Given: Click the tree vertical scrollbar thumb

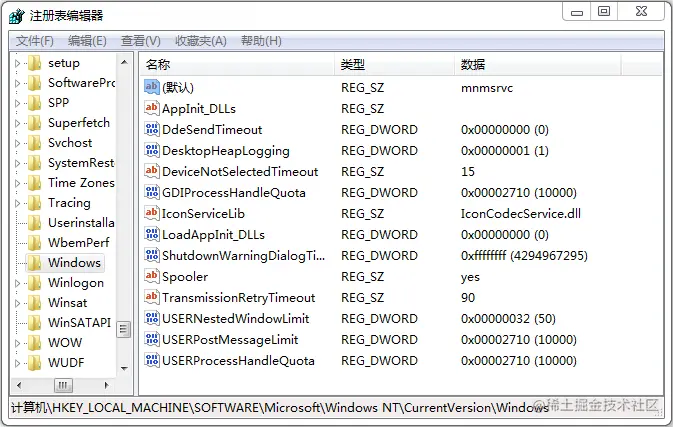Looking at the screenshot, I should [x=124, y=329].
